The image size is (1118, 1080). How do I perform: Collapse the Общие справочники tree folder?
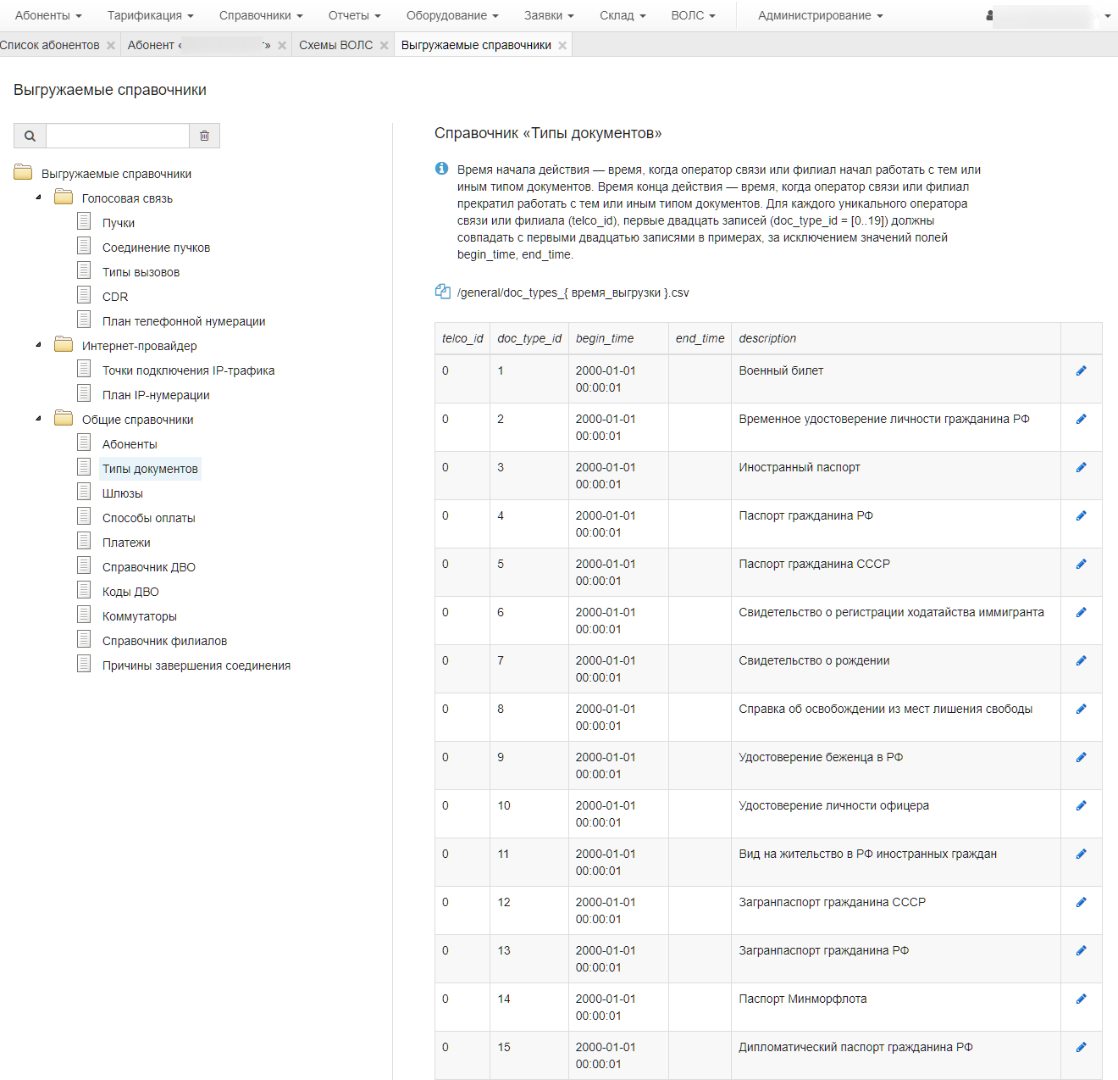pos(39,418)
